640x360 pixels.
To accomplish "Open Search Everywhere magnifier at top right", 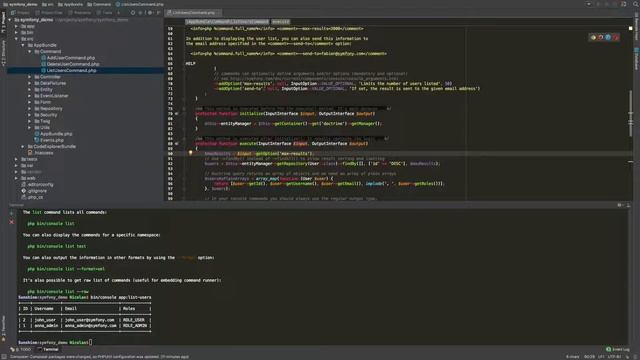I will (x=635, y=4).
